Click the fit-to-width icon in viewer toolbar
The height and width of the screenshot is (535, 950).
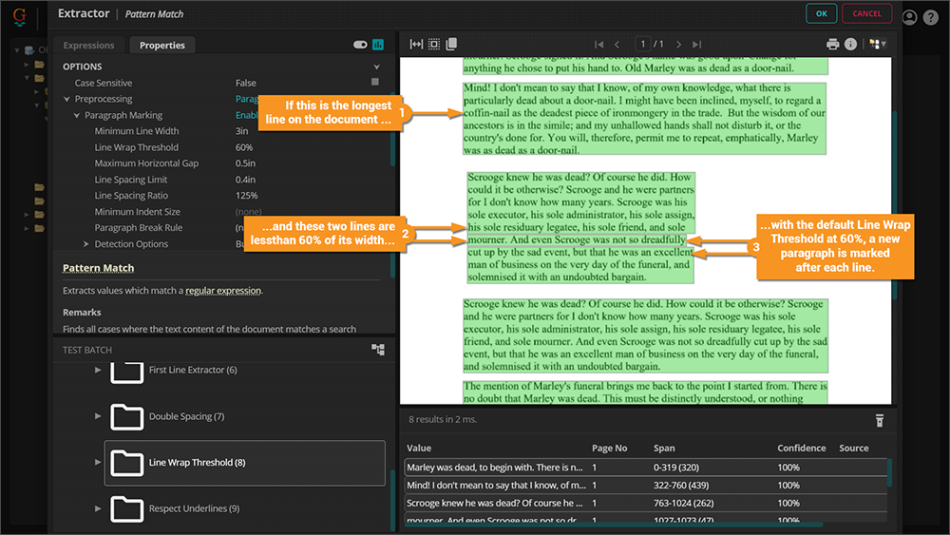pyautogui.click(x=416, y=44)
